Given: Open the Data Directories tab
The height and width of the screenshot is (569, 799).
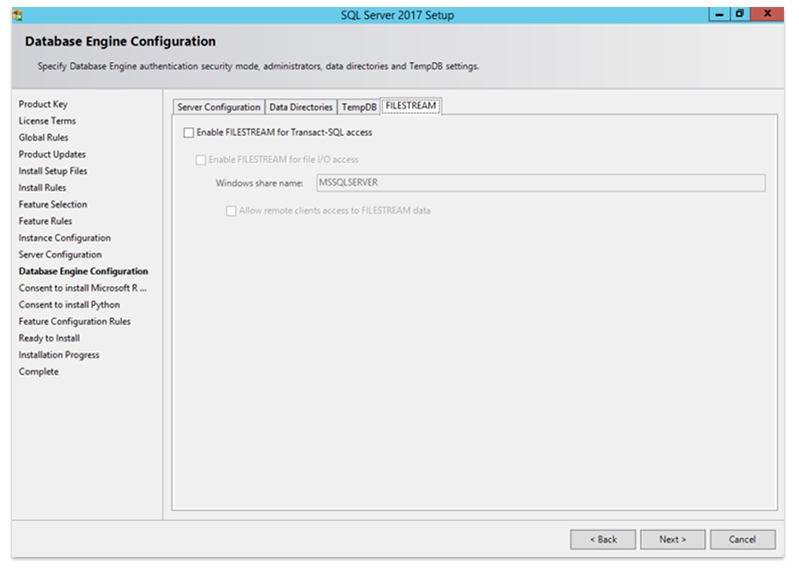Looking at the screenshot, I should click(301, 107).
